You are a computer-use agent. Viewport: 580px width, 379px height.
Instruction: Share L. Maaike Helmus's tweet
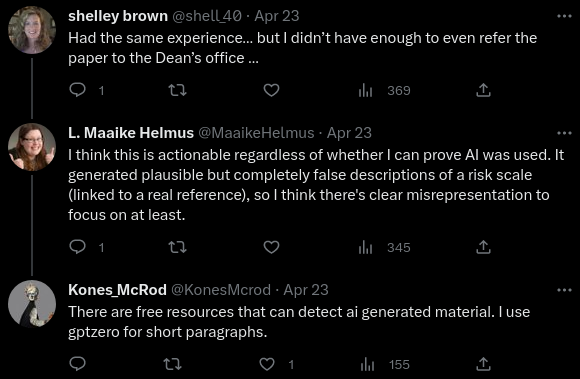[483, 247]
